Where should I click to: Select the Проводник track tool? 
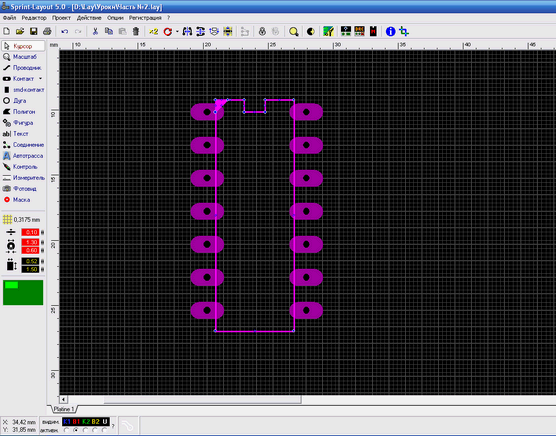[x=23, y=68]
